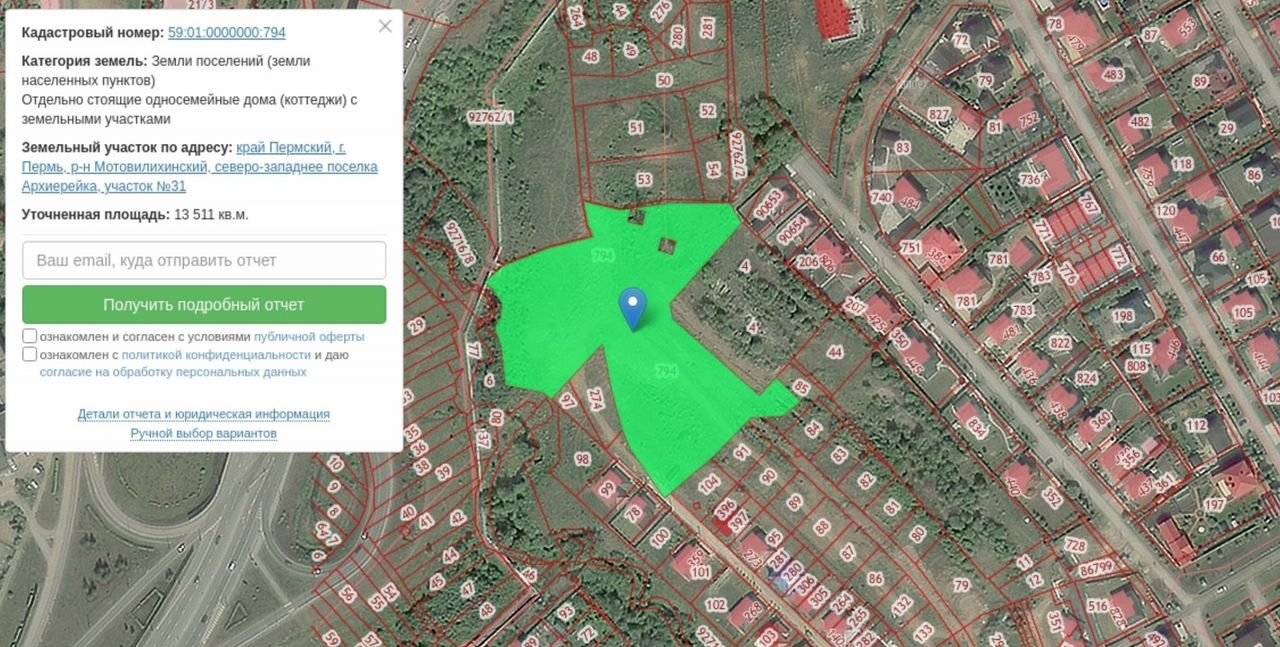Click the blue location marker pin
1280x647 pixels.
point(632,306)
